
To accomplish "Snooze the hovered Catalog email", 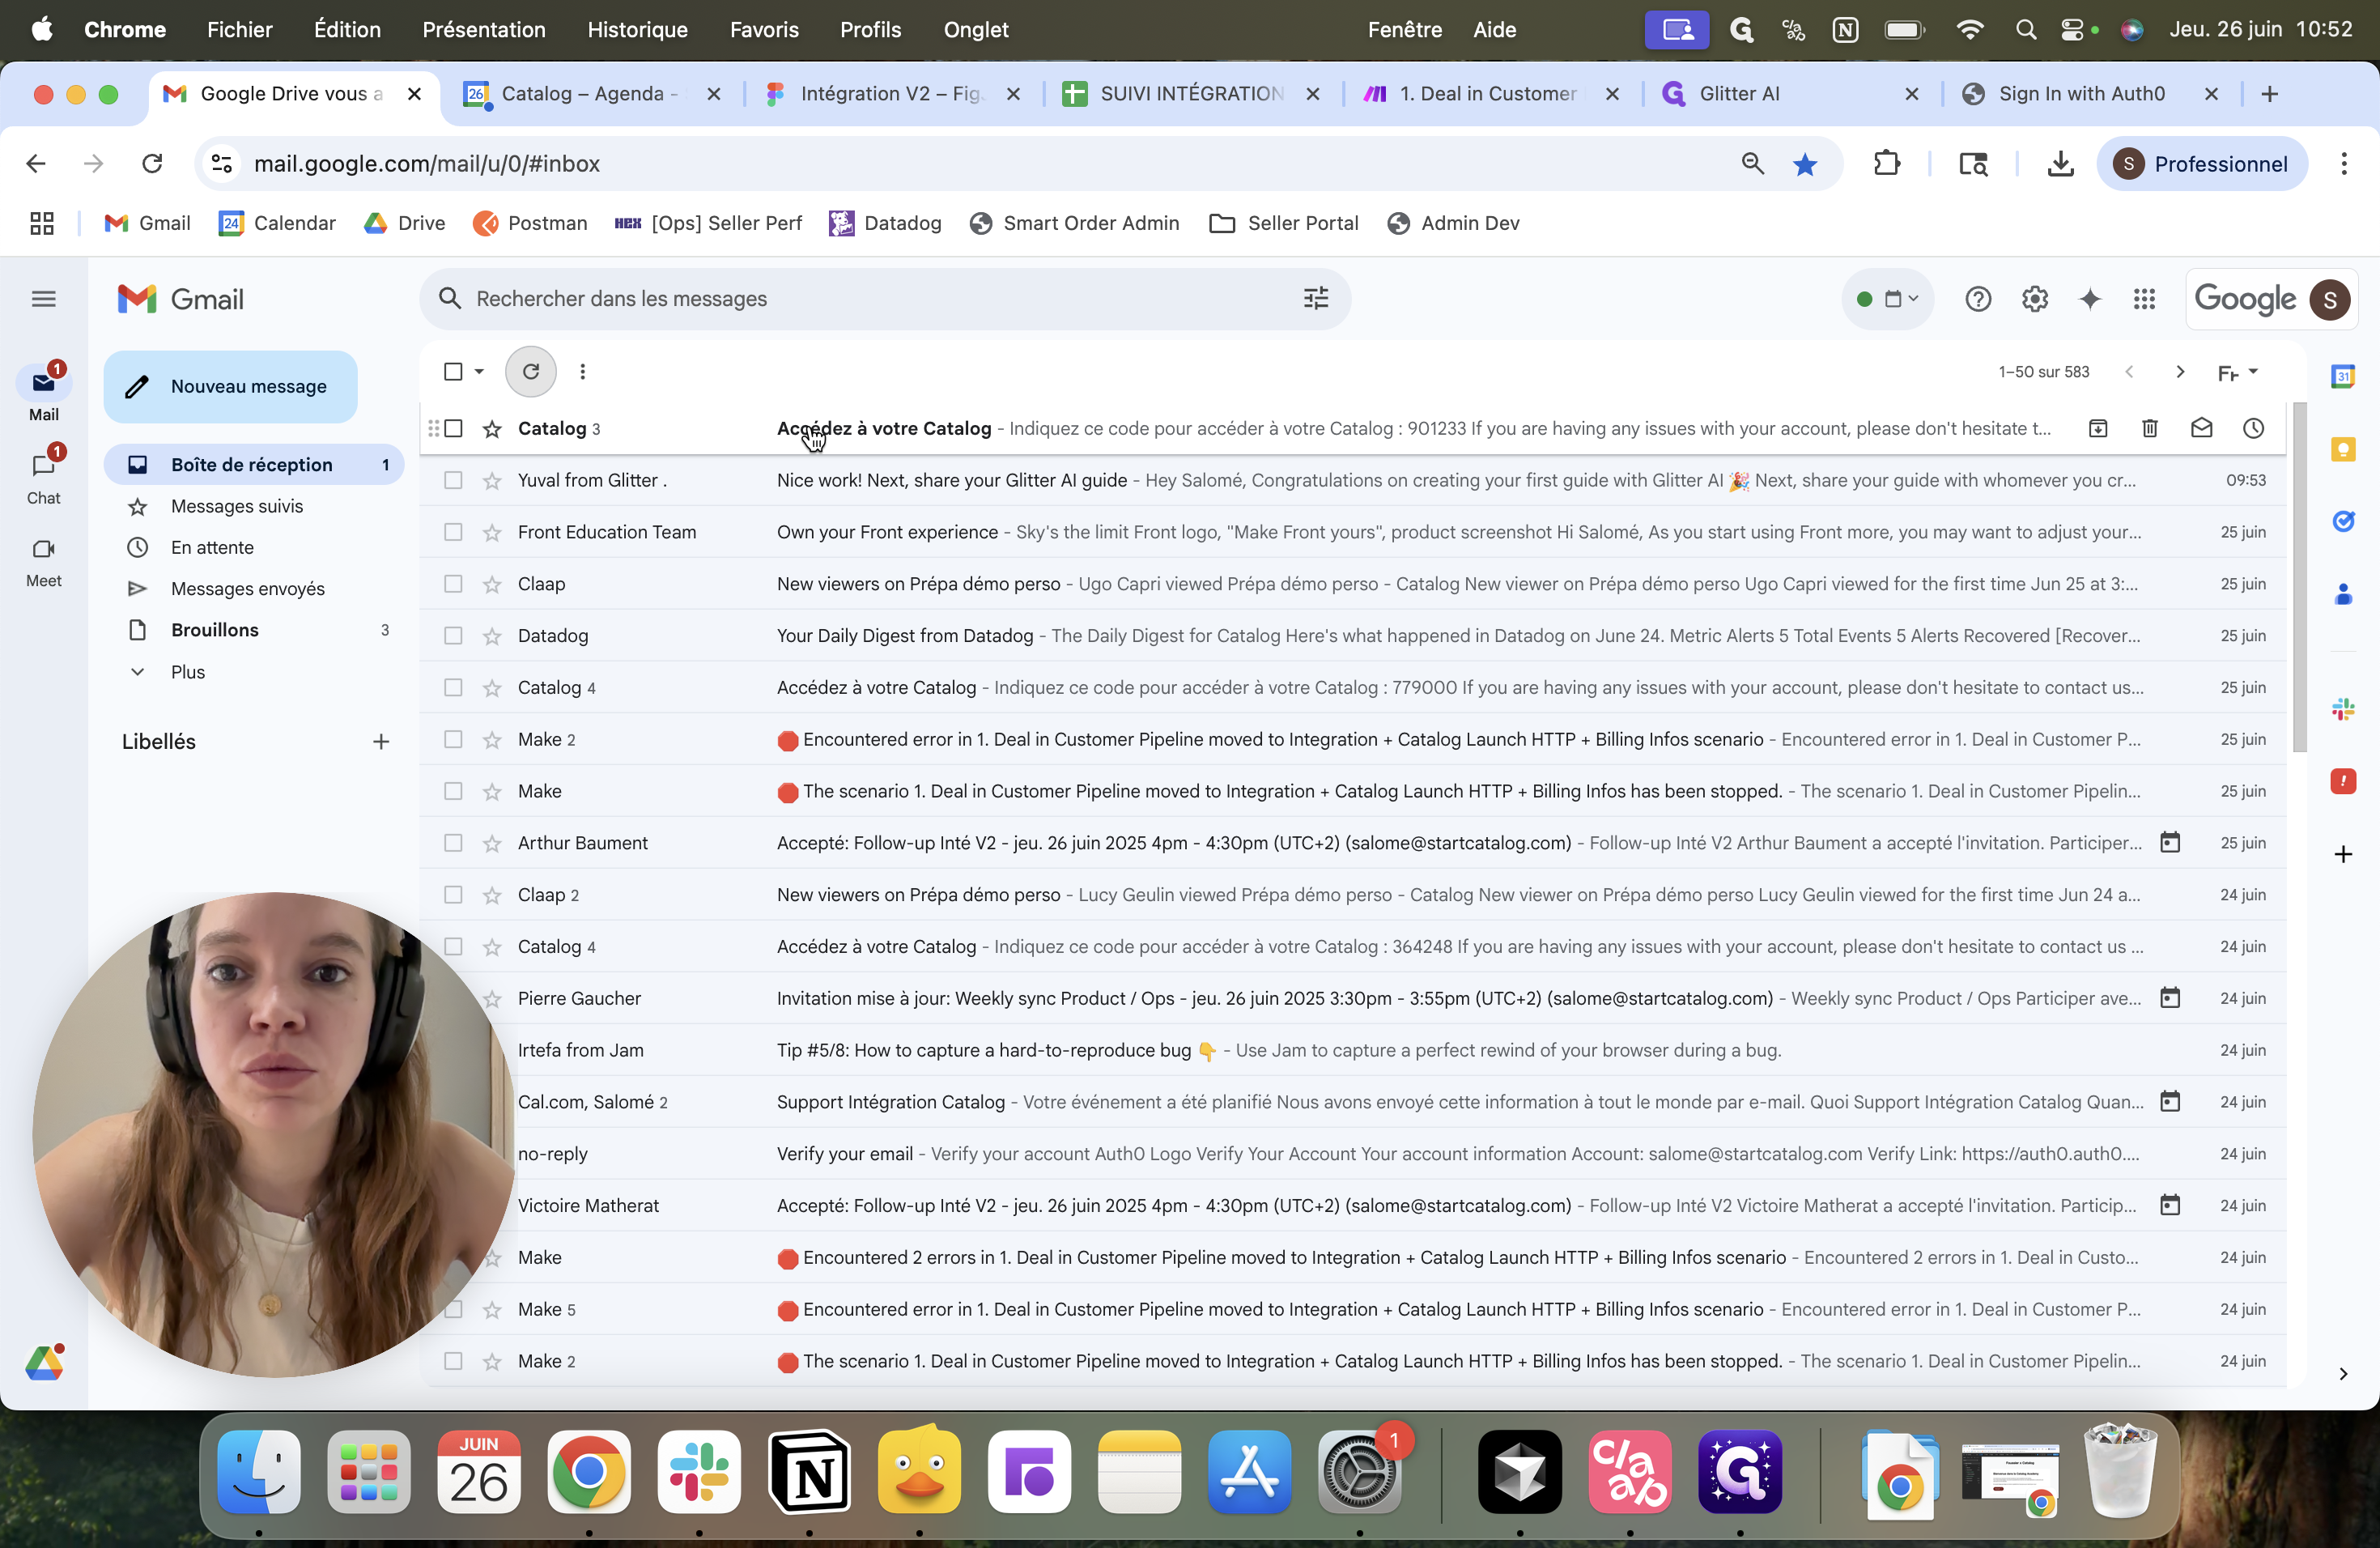I will click(x=2253, y=429).
